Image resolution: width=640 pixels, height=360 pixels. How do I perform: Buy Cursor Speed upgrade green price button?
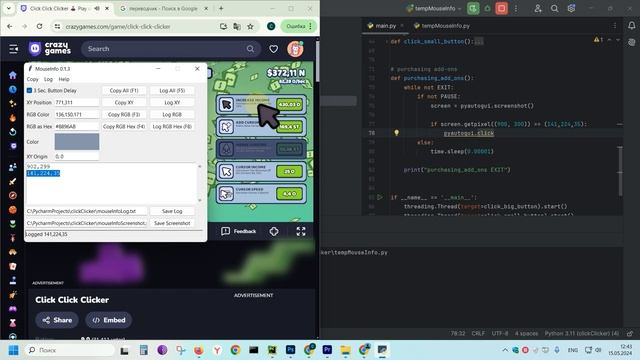(290, 193)
